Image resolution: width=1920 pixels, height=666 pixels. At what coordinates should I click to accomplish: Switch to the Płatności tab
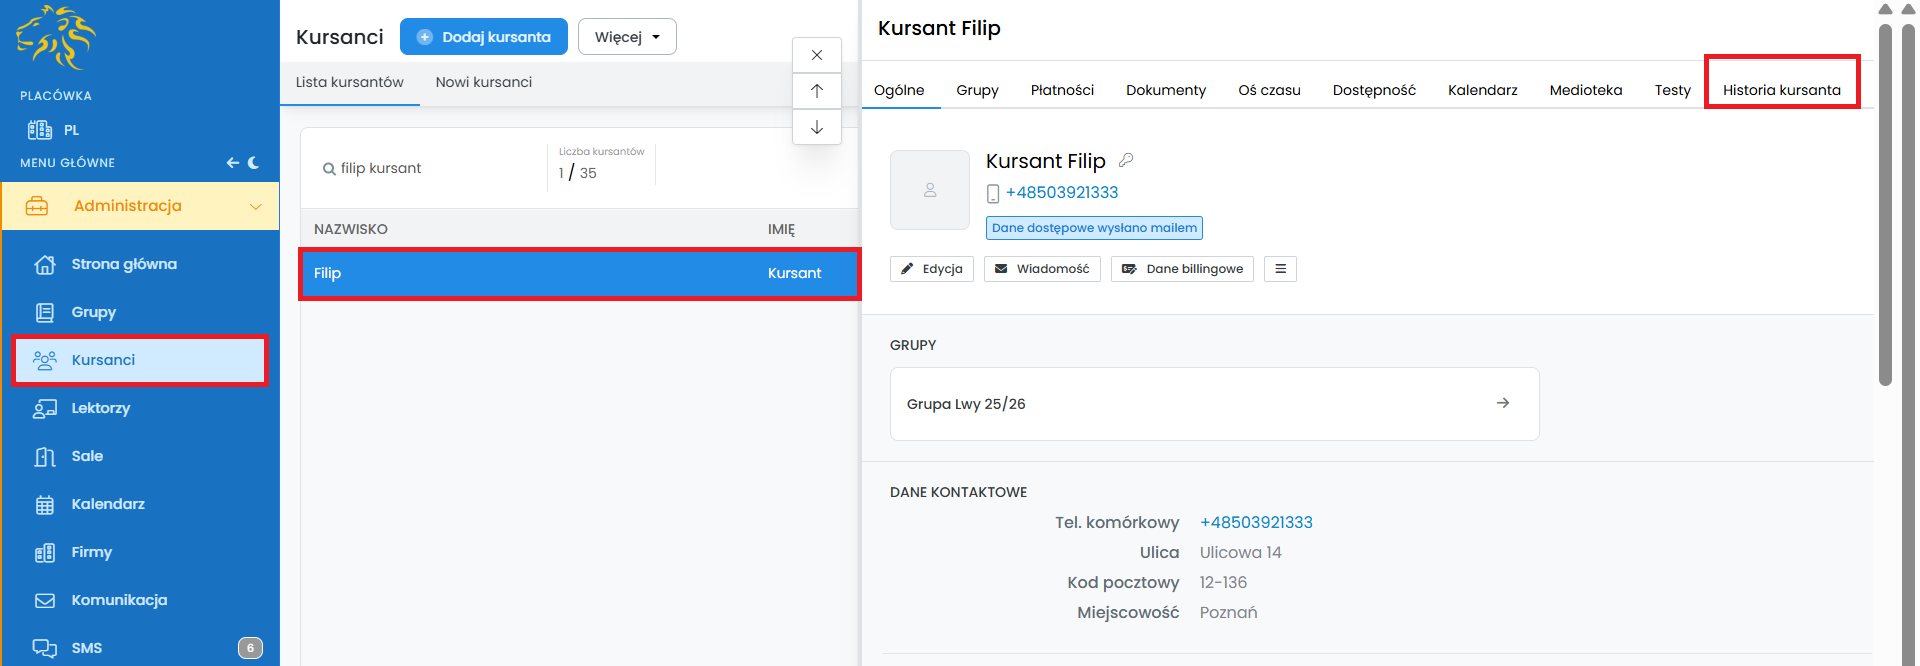(1062, 90)
